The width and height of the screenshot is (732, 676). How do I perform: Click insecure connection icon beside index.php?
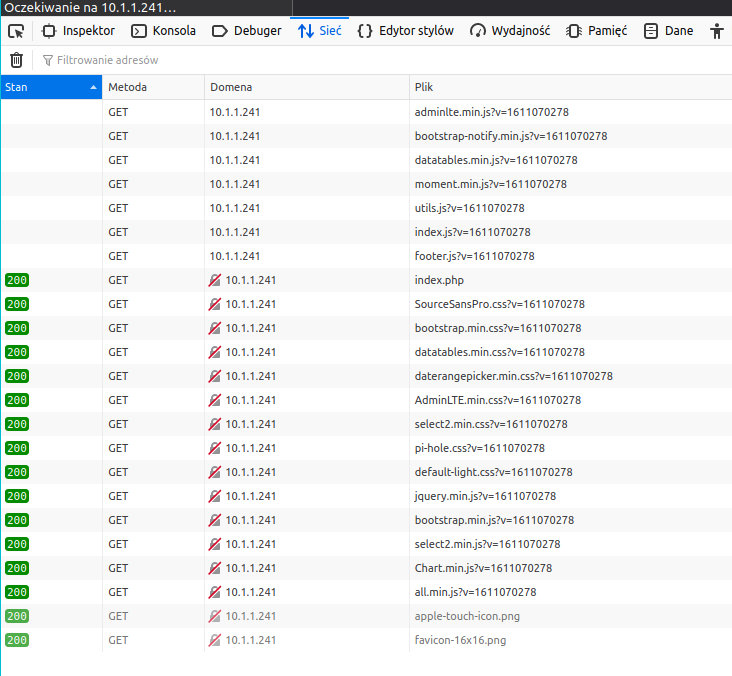(x=215, y=280)
